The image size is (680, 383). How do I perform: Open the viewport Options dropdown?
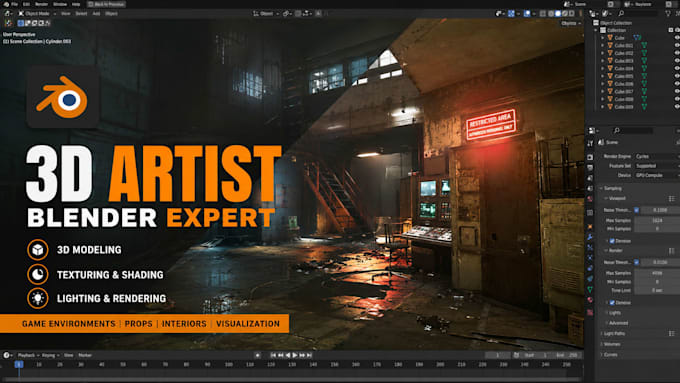click(571, 23)
